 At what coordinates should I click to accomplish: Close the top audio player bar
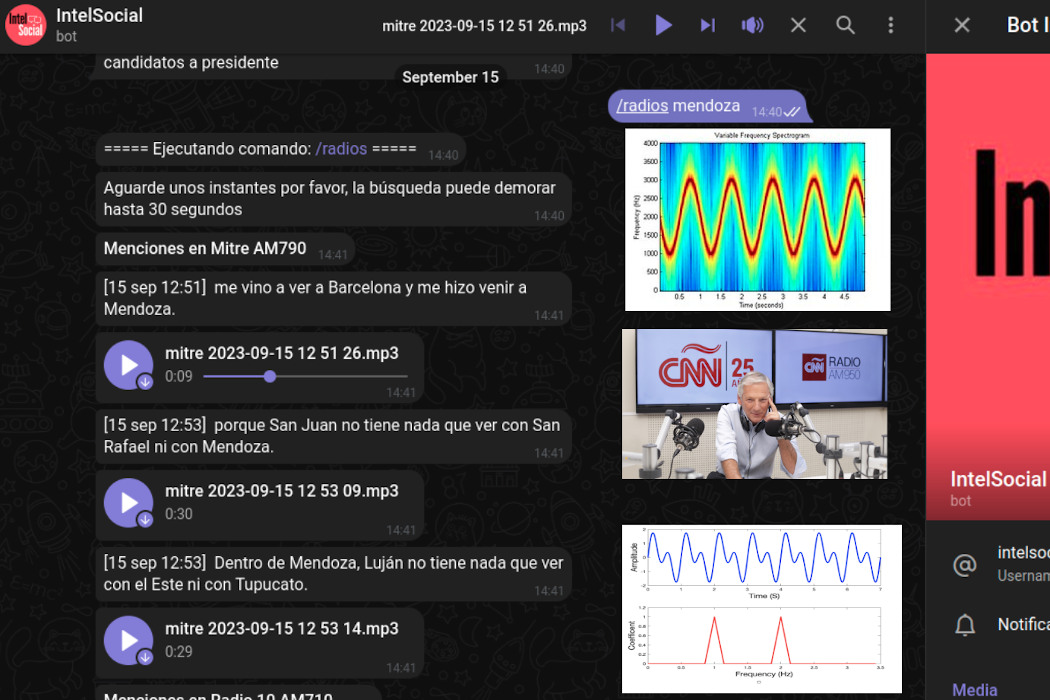pos(798,25)
